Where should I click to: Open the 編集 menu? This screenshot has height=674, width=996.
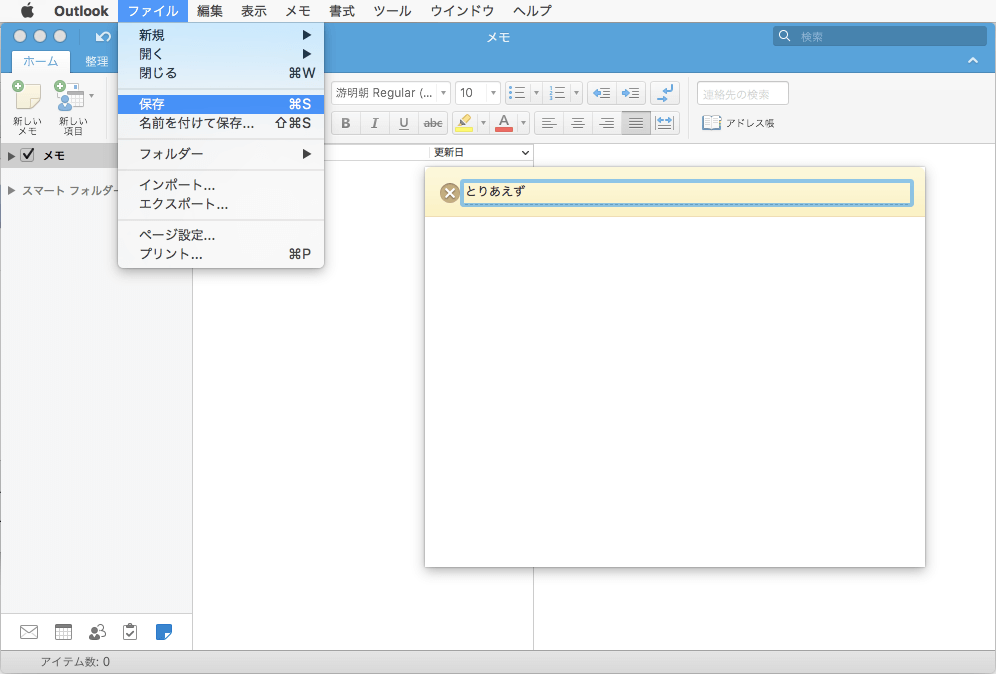point(210,11)
